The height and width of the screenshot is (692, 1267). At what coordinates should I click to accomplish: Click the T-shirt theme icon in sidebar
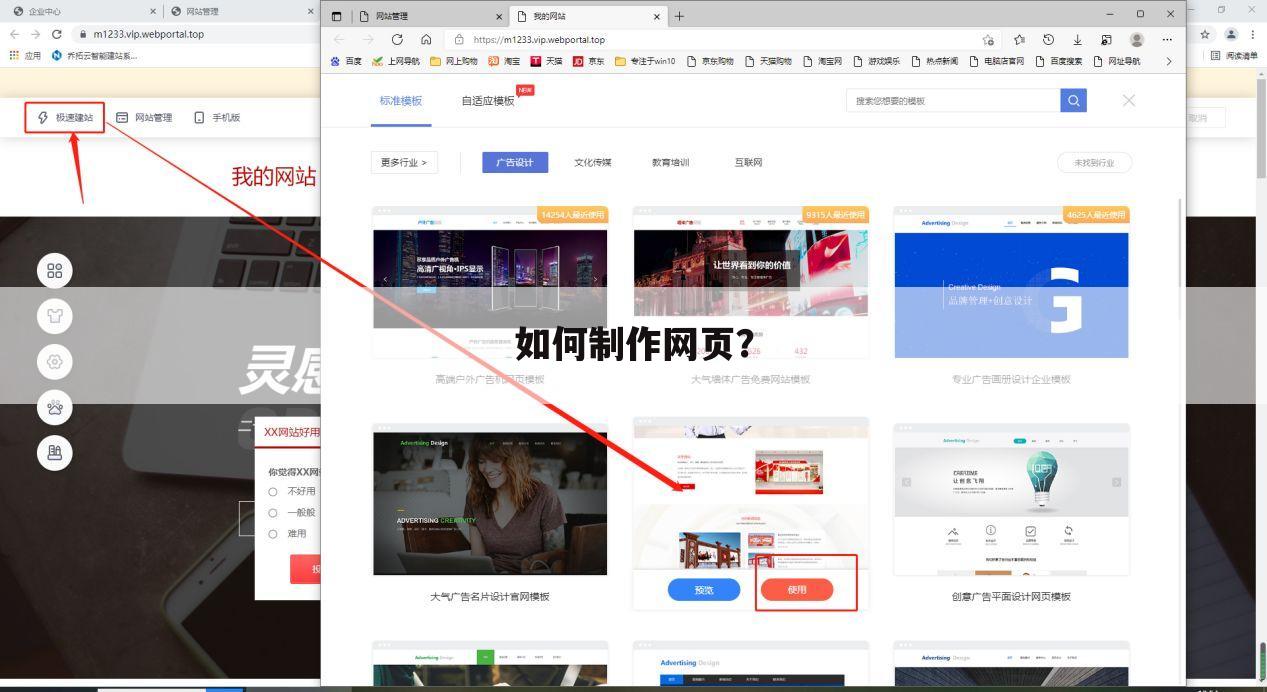(55, 317)
